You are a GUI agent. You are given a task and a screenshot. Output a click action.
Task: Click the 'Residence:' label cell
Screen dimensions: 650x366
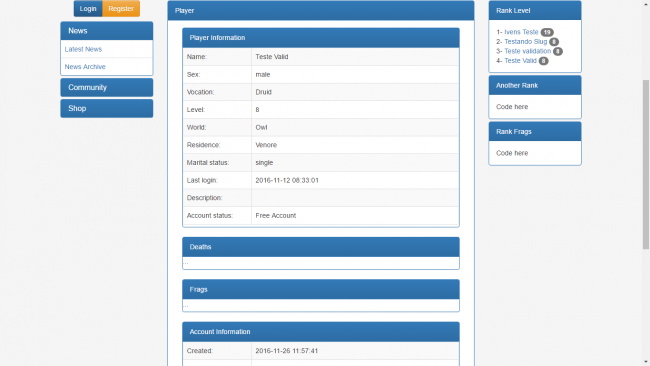tap(217, 145)
